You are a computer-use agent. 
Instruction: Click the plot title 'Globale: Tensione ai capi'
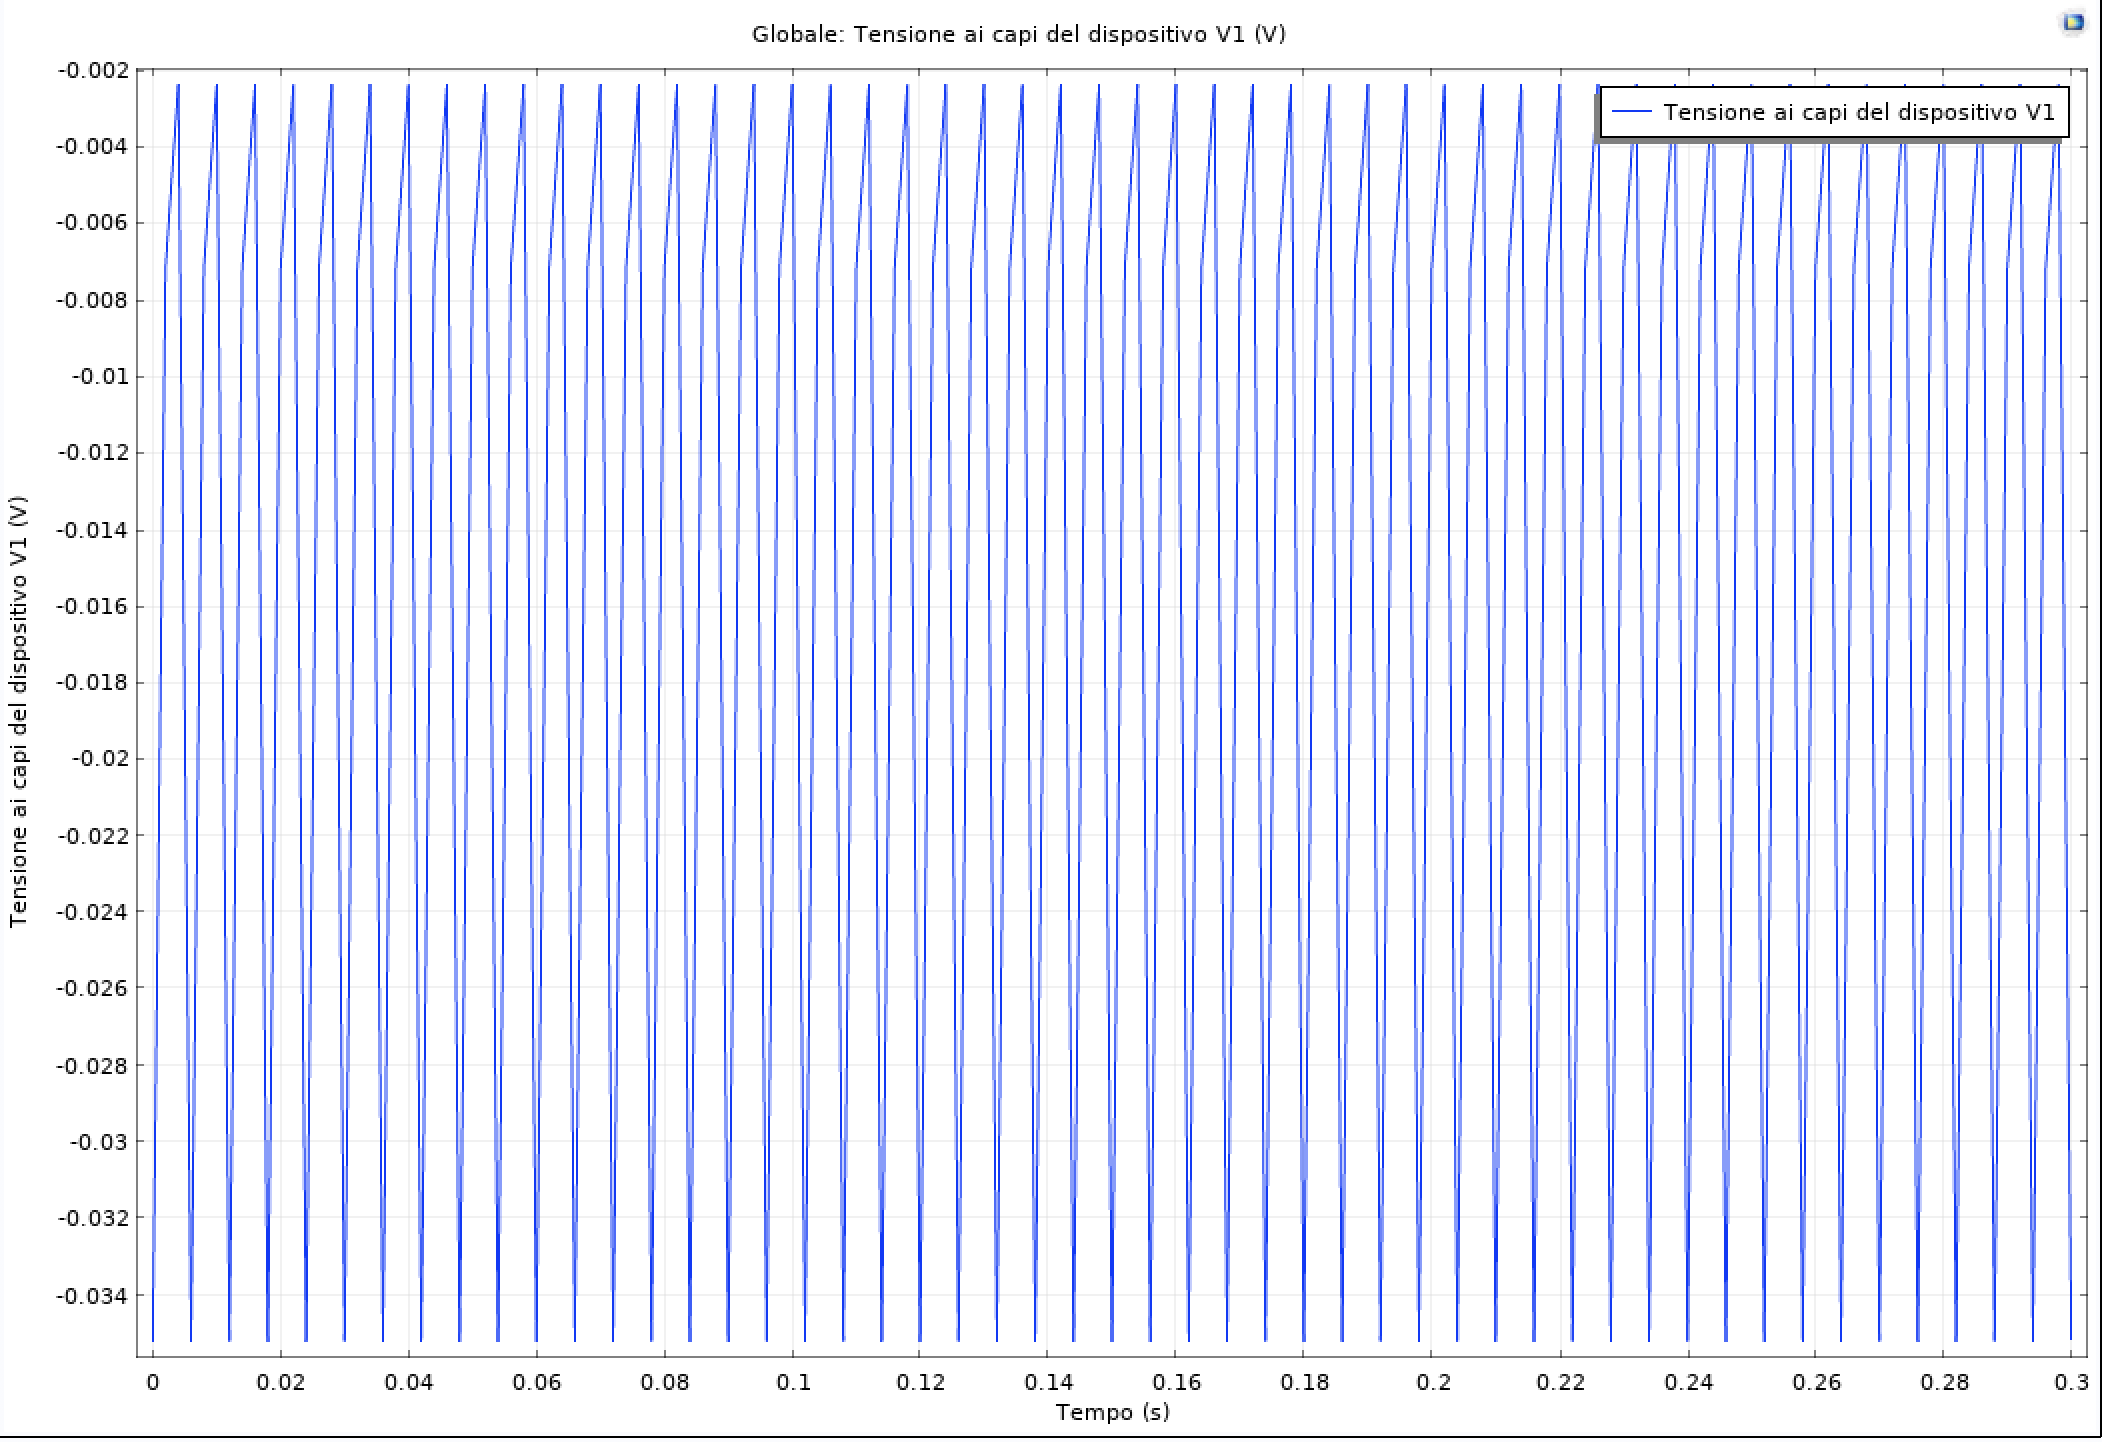[1018, 35]
